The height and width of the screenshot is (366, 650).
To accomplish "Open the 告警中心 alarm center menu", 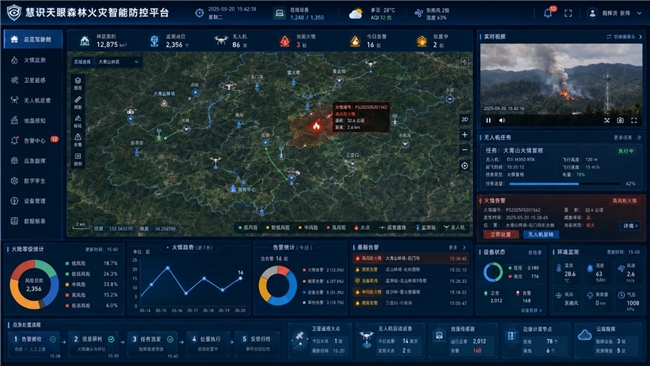I will coord(32,141).
